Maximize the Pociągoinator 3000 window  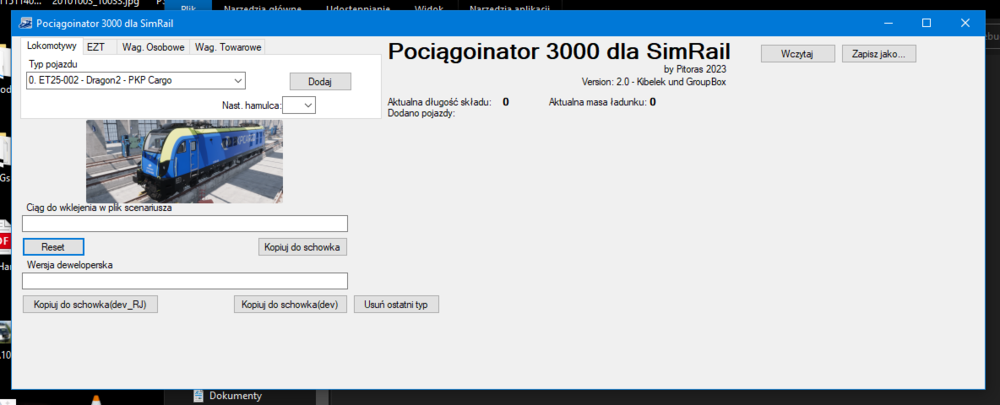coord(926,23)
